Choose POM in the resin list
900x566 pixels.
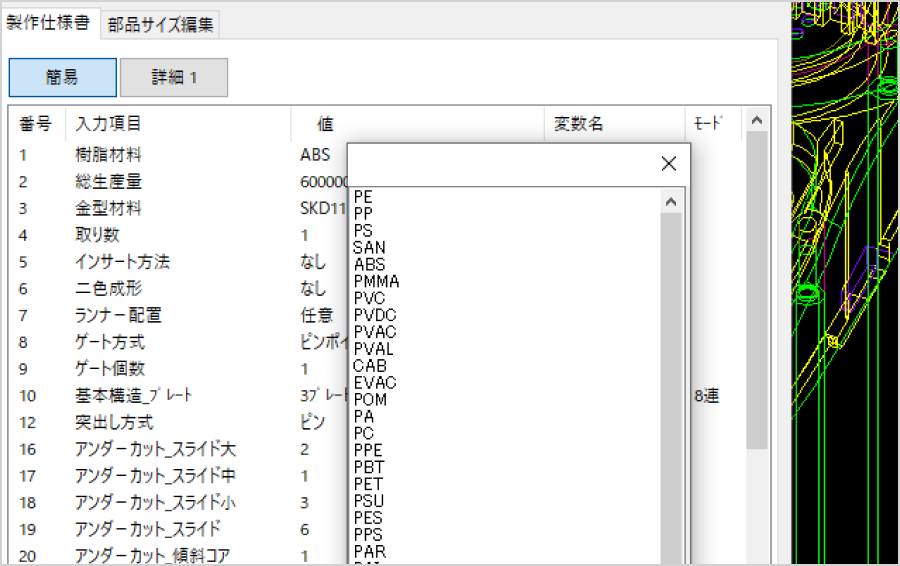[x=370, y=399]
